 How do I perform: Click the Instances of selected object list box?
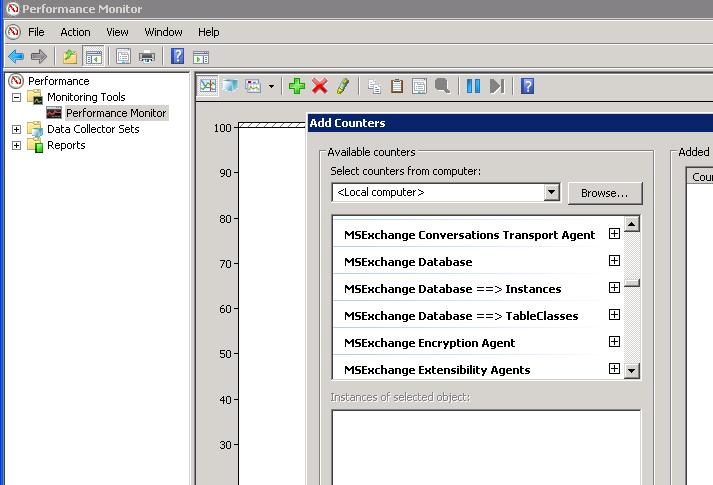tap(486, 447)
